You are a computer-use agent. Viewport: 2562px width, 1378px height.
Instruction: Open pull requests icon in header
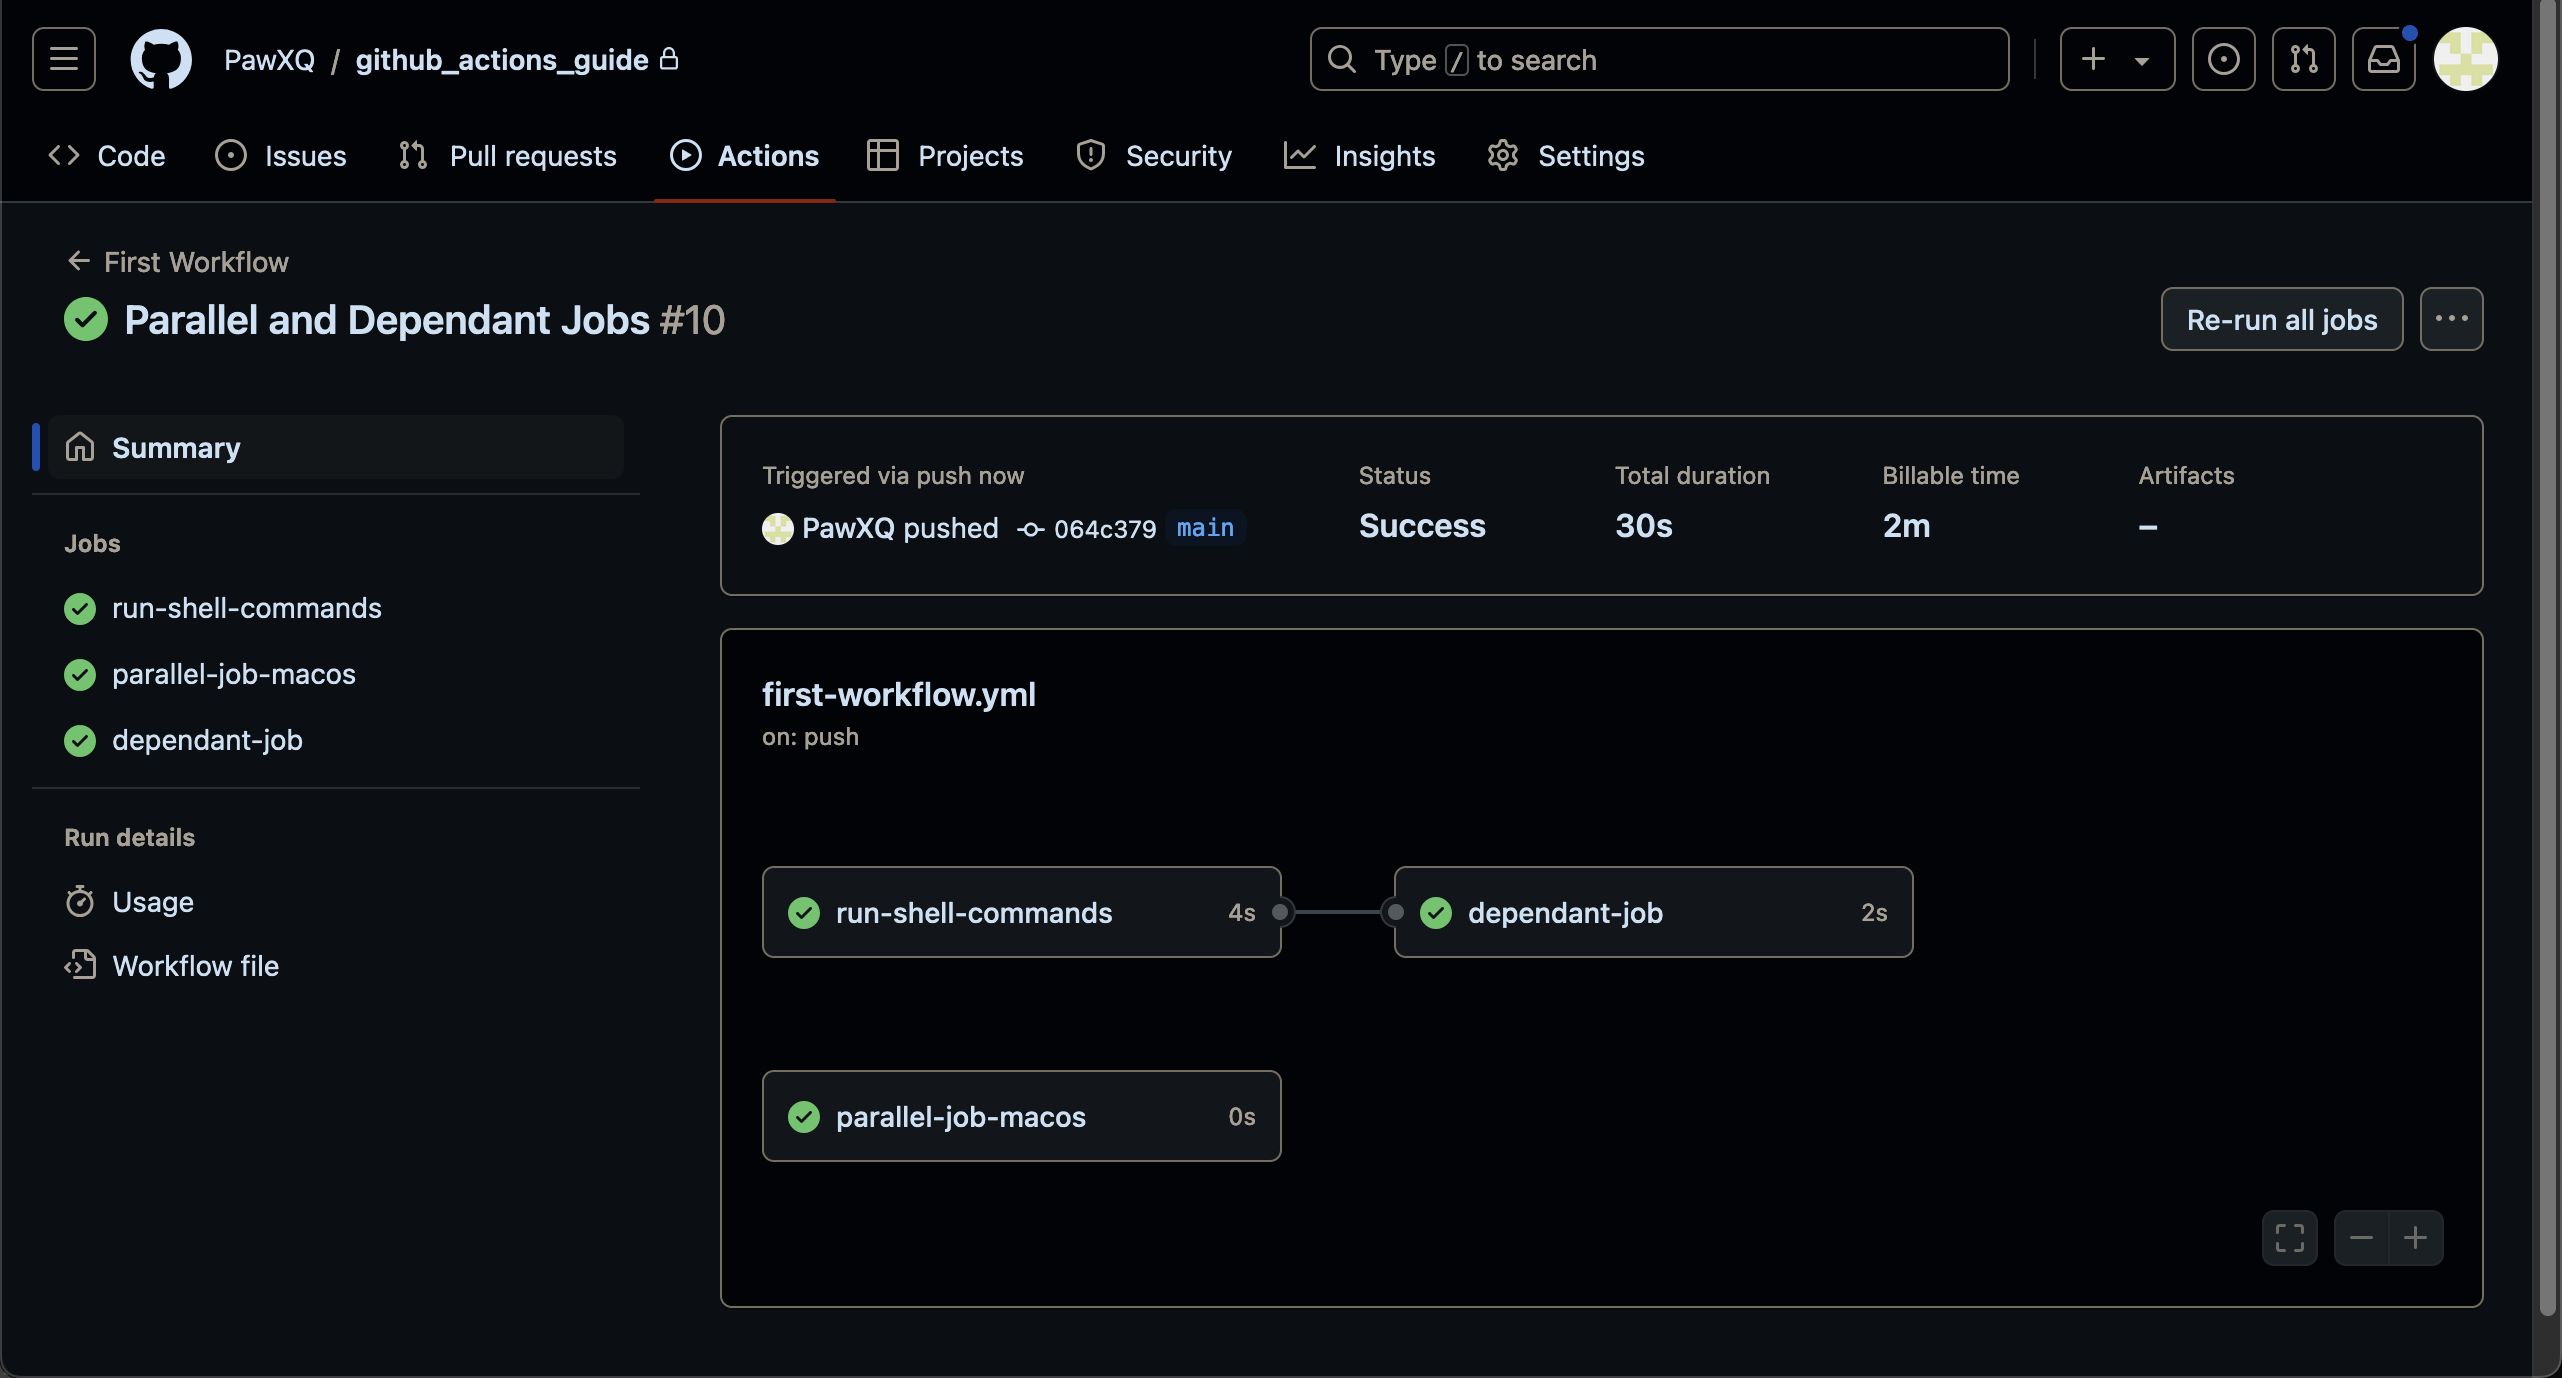click(x=2303, y=59)
